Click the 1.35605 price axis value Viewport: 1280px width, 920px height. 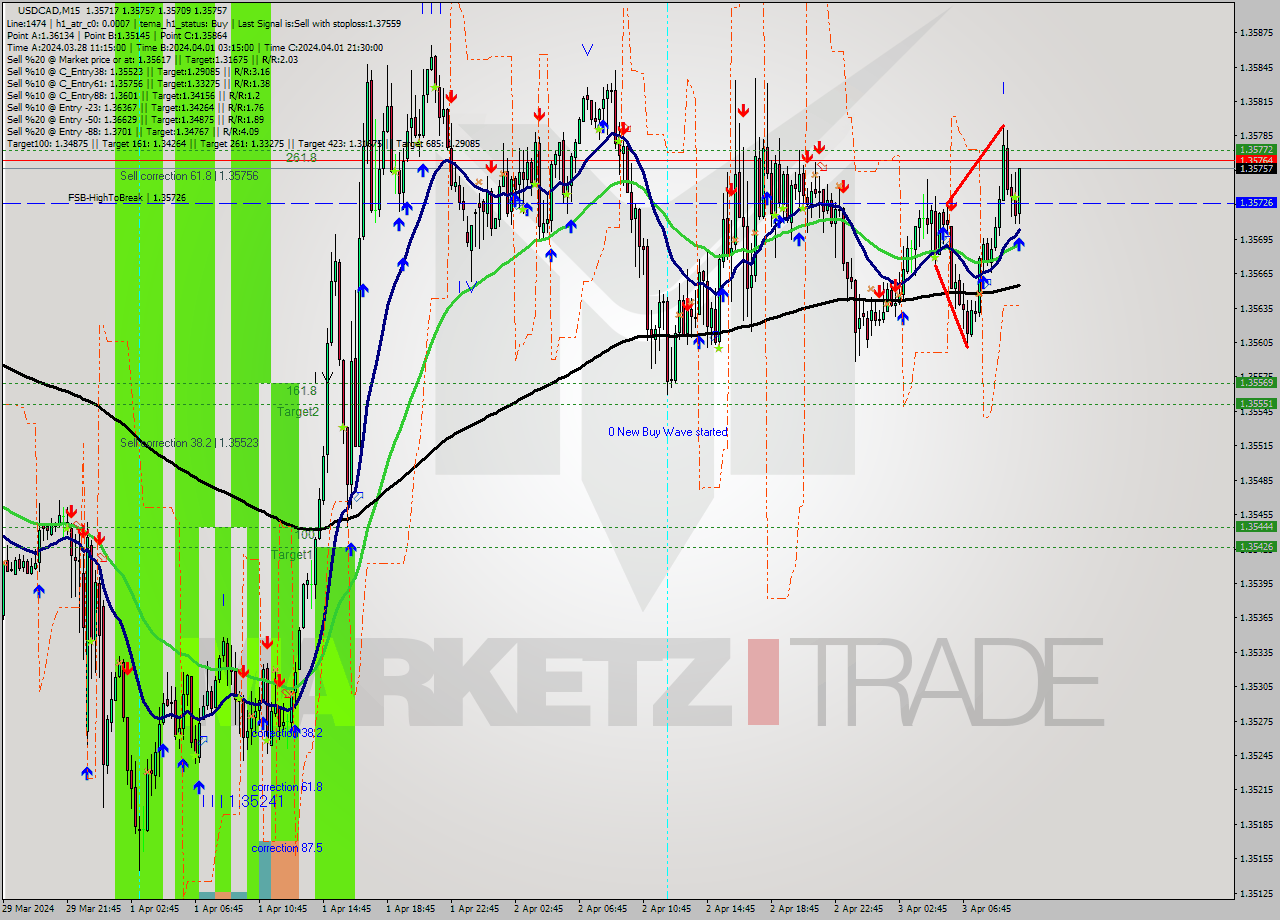(x=1256, y=343)
